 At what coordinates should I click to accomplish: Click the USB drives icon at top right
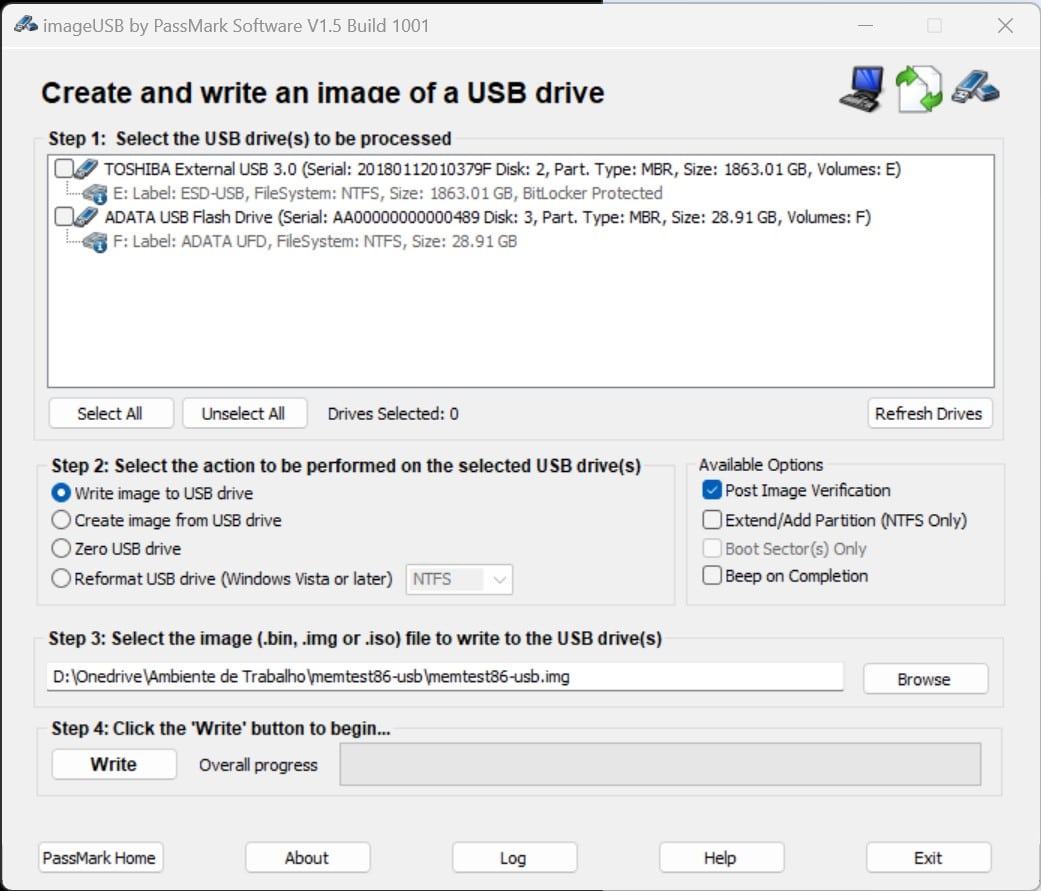pos(975,87)
